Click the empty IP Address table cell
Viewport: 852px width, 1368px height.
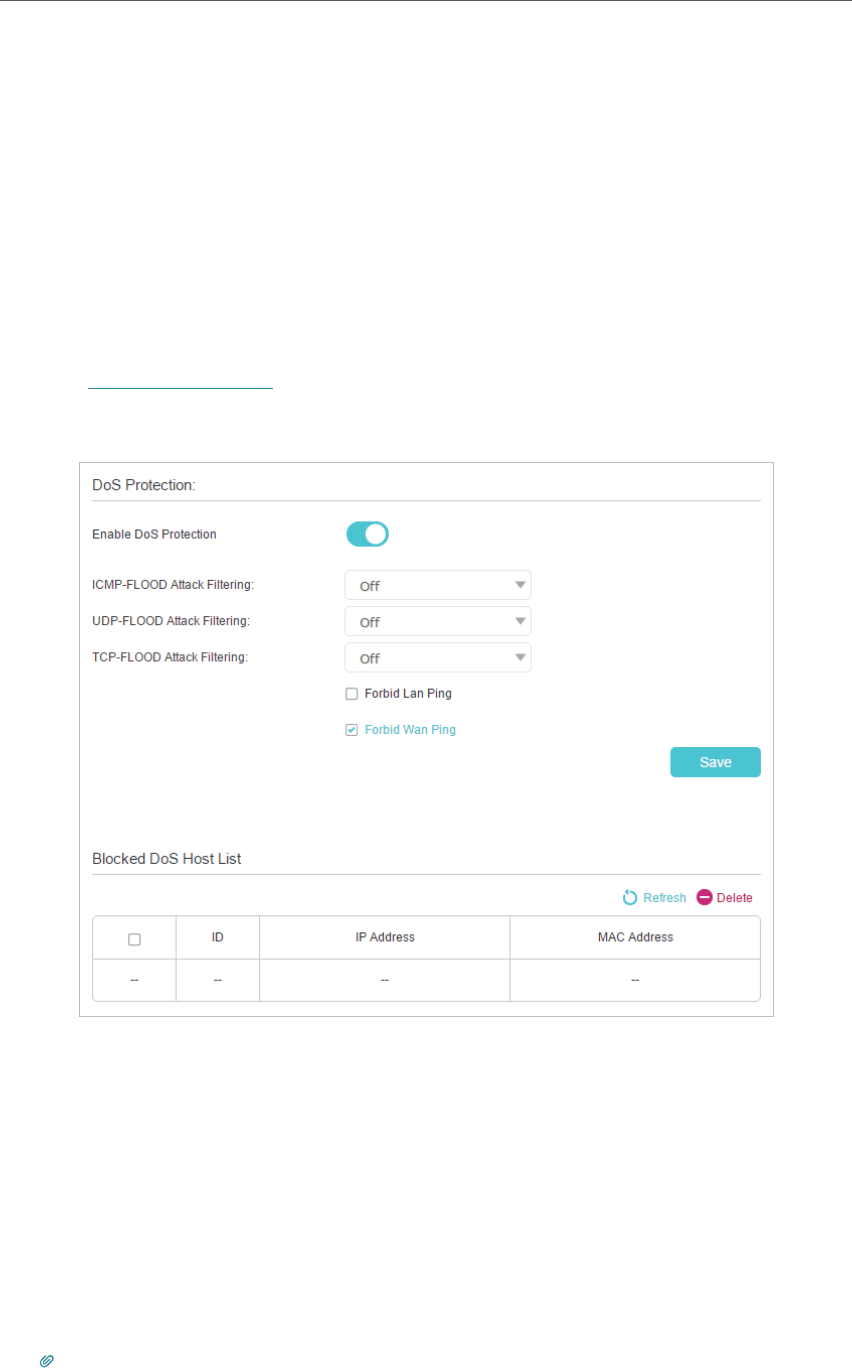pyautogui.click(x=385, y=981)
